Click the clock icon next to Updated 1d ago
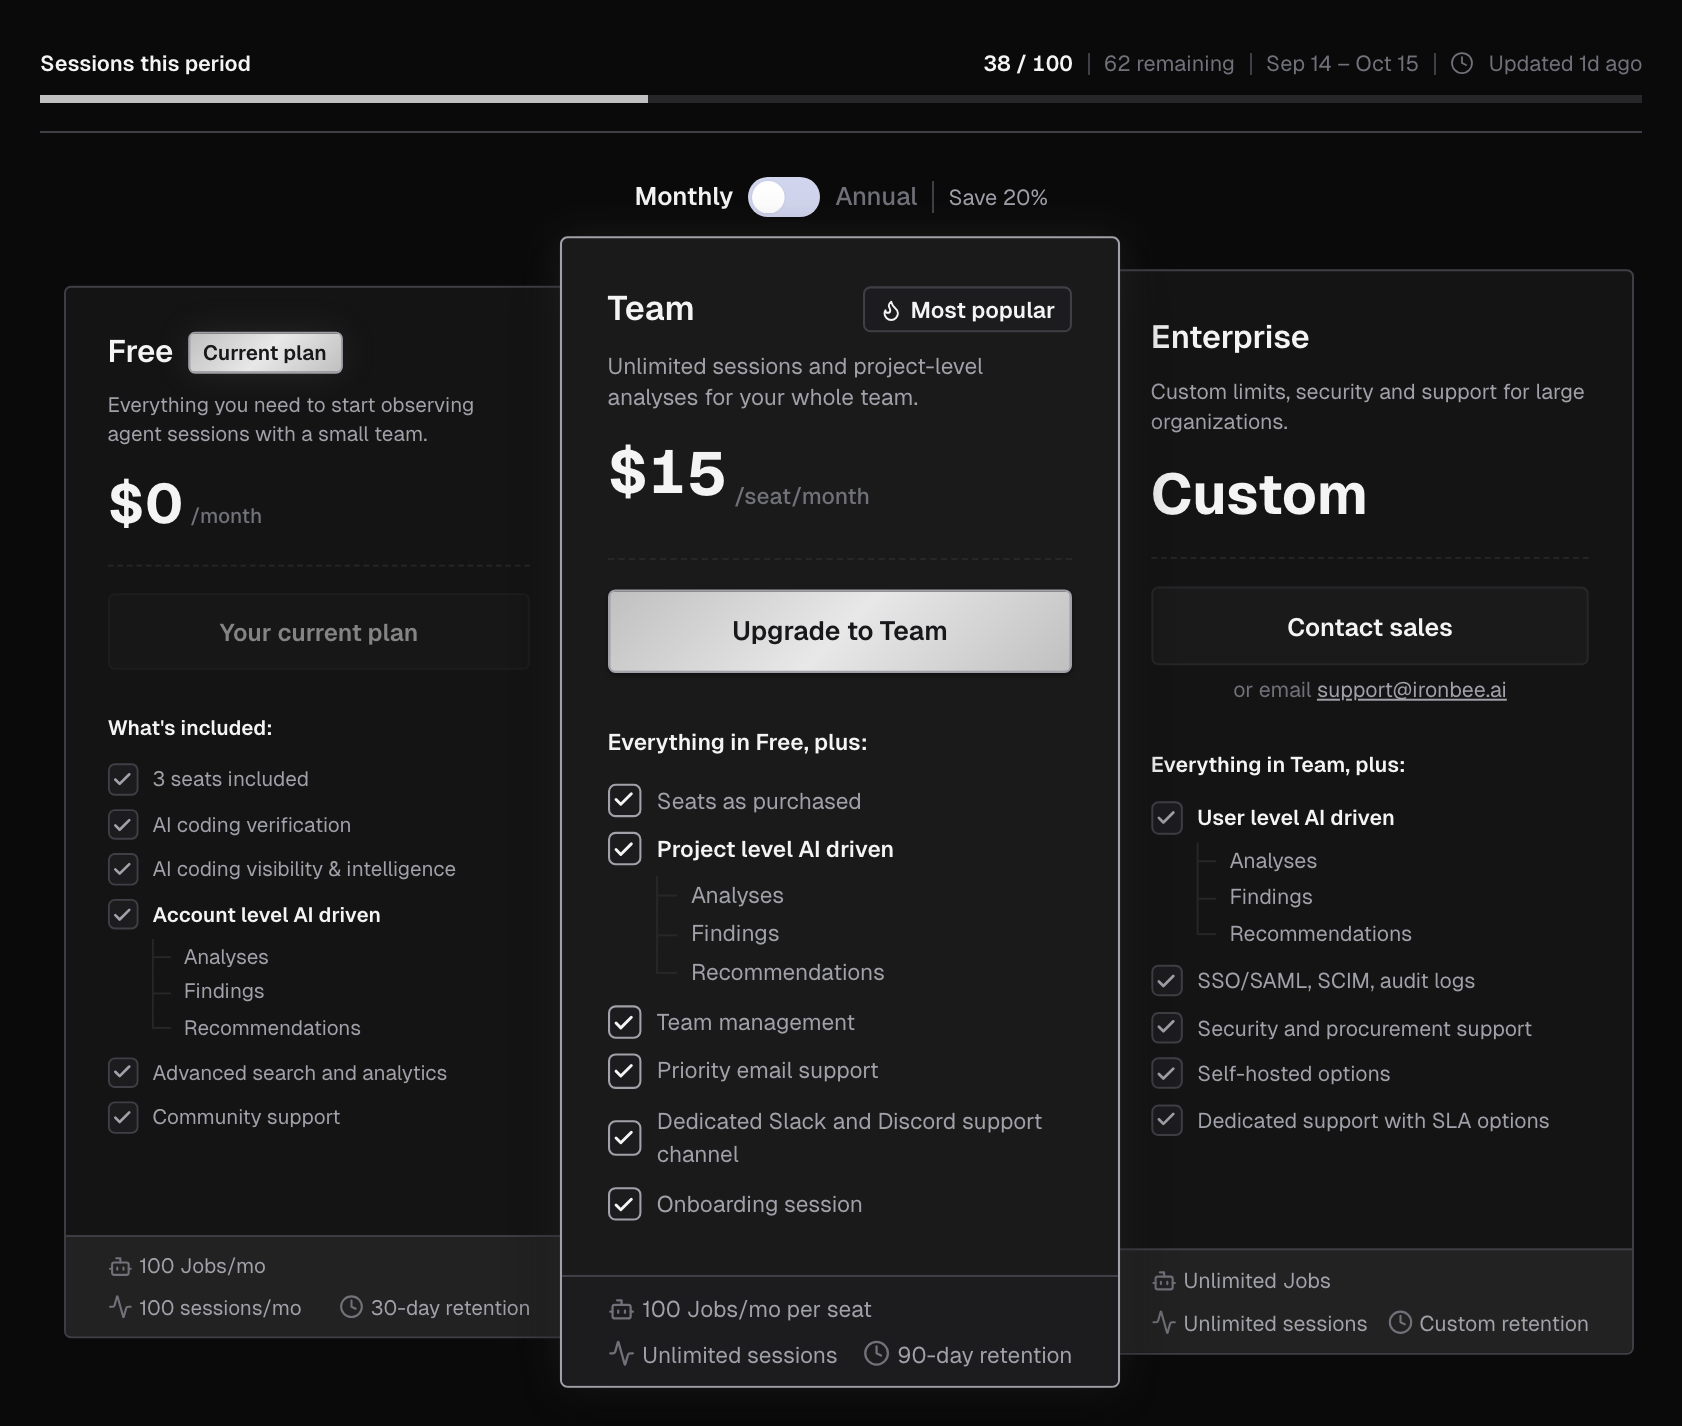Screen dimensions: 1682x1426 pyautogui.click(x=1462, y=64)
